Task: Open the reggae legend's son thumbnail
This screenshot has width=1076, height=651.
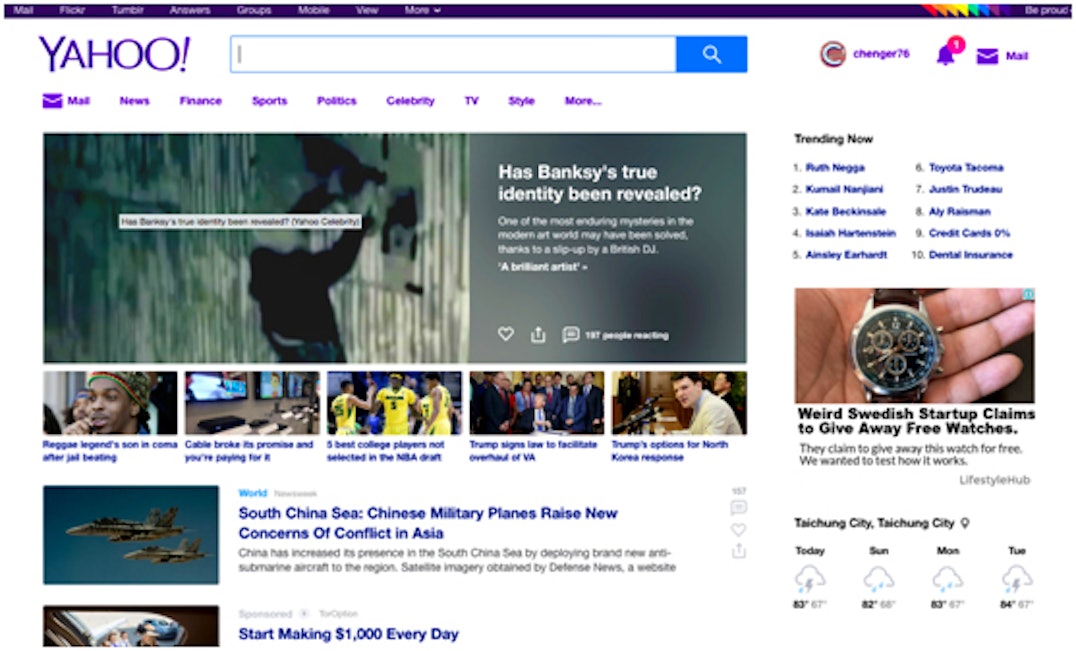Action: [x=110, y=403]
